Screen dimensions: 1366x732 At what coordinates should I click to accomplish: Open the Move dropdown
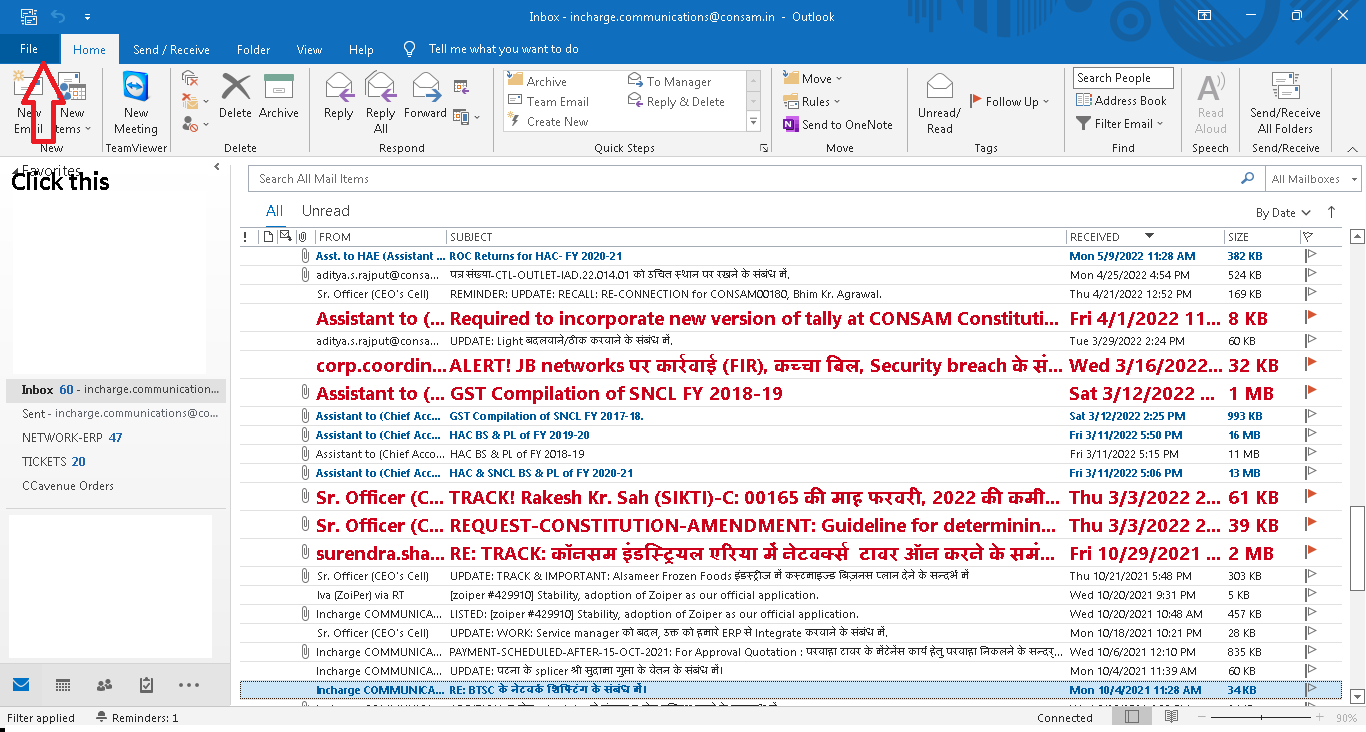click(813, 79)
